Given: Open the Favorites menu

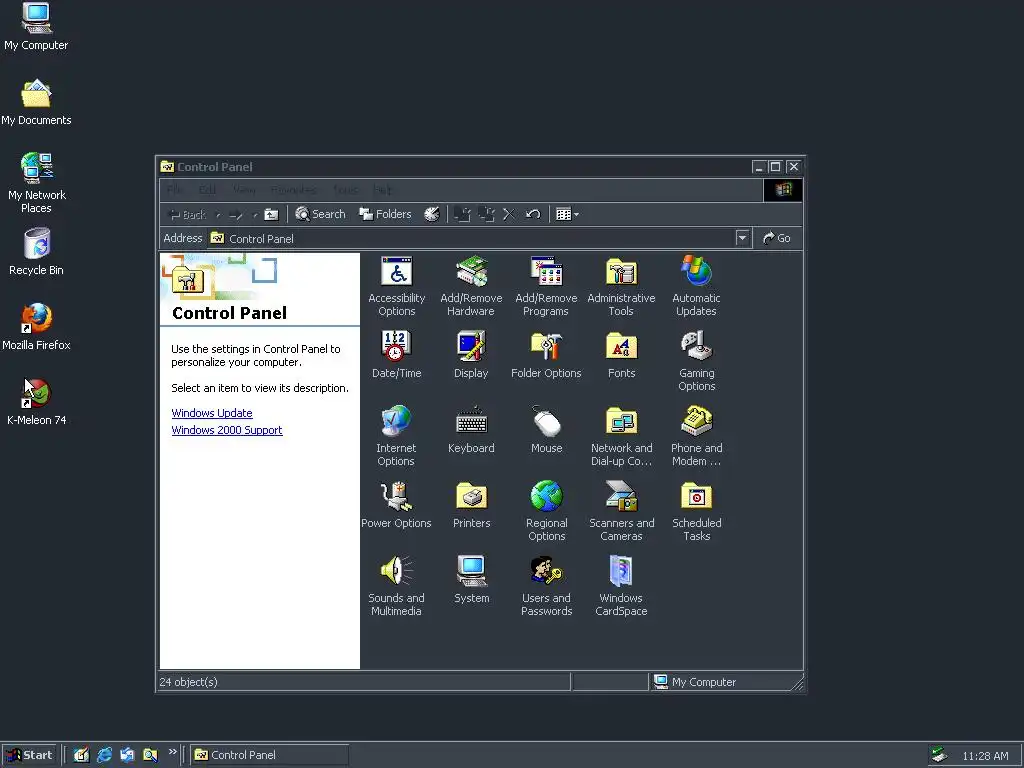Looking at the screenshot, I should [294, 190].
